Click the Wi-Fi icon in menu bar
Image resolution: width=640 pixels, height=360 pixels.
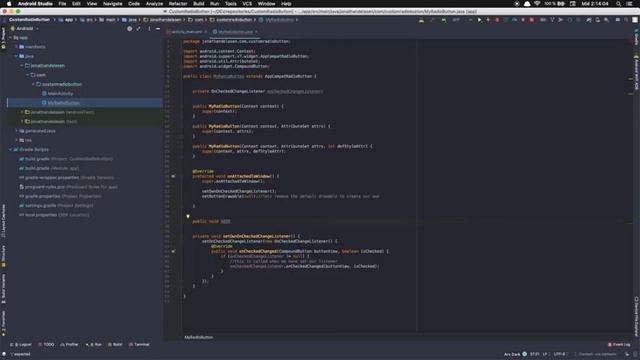tap(537, 4)
